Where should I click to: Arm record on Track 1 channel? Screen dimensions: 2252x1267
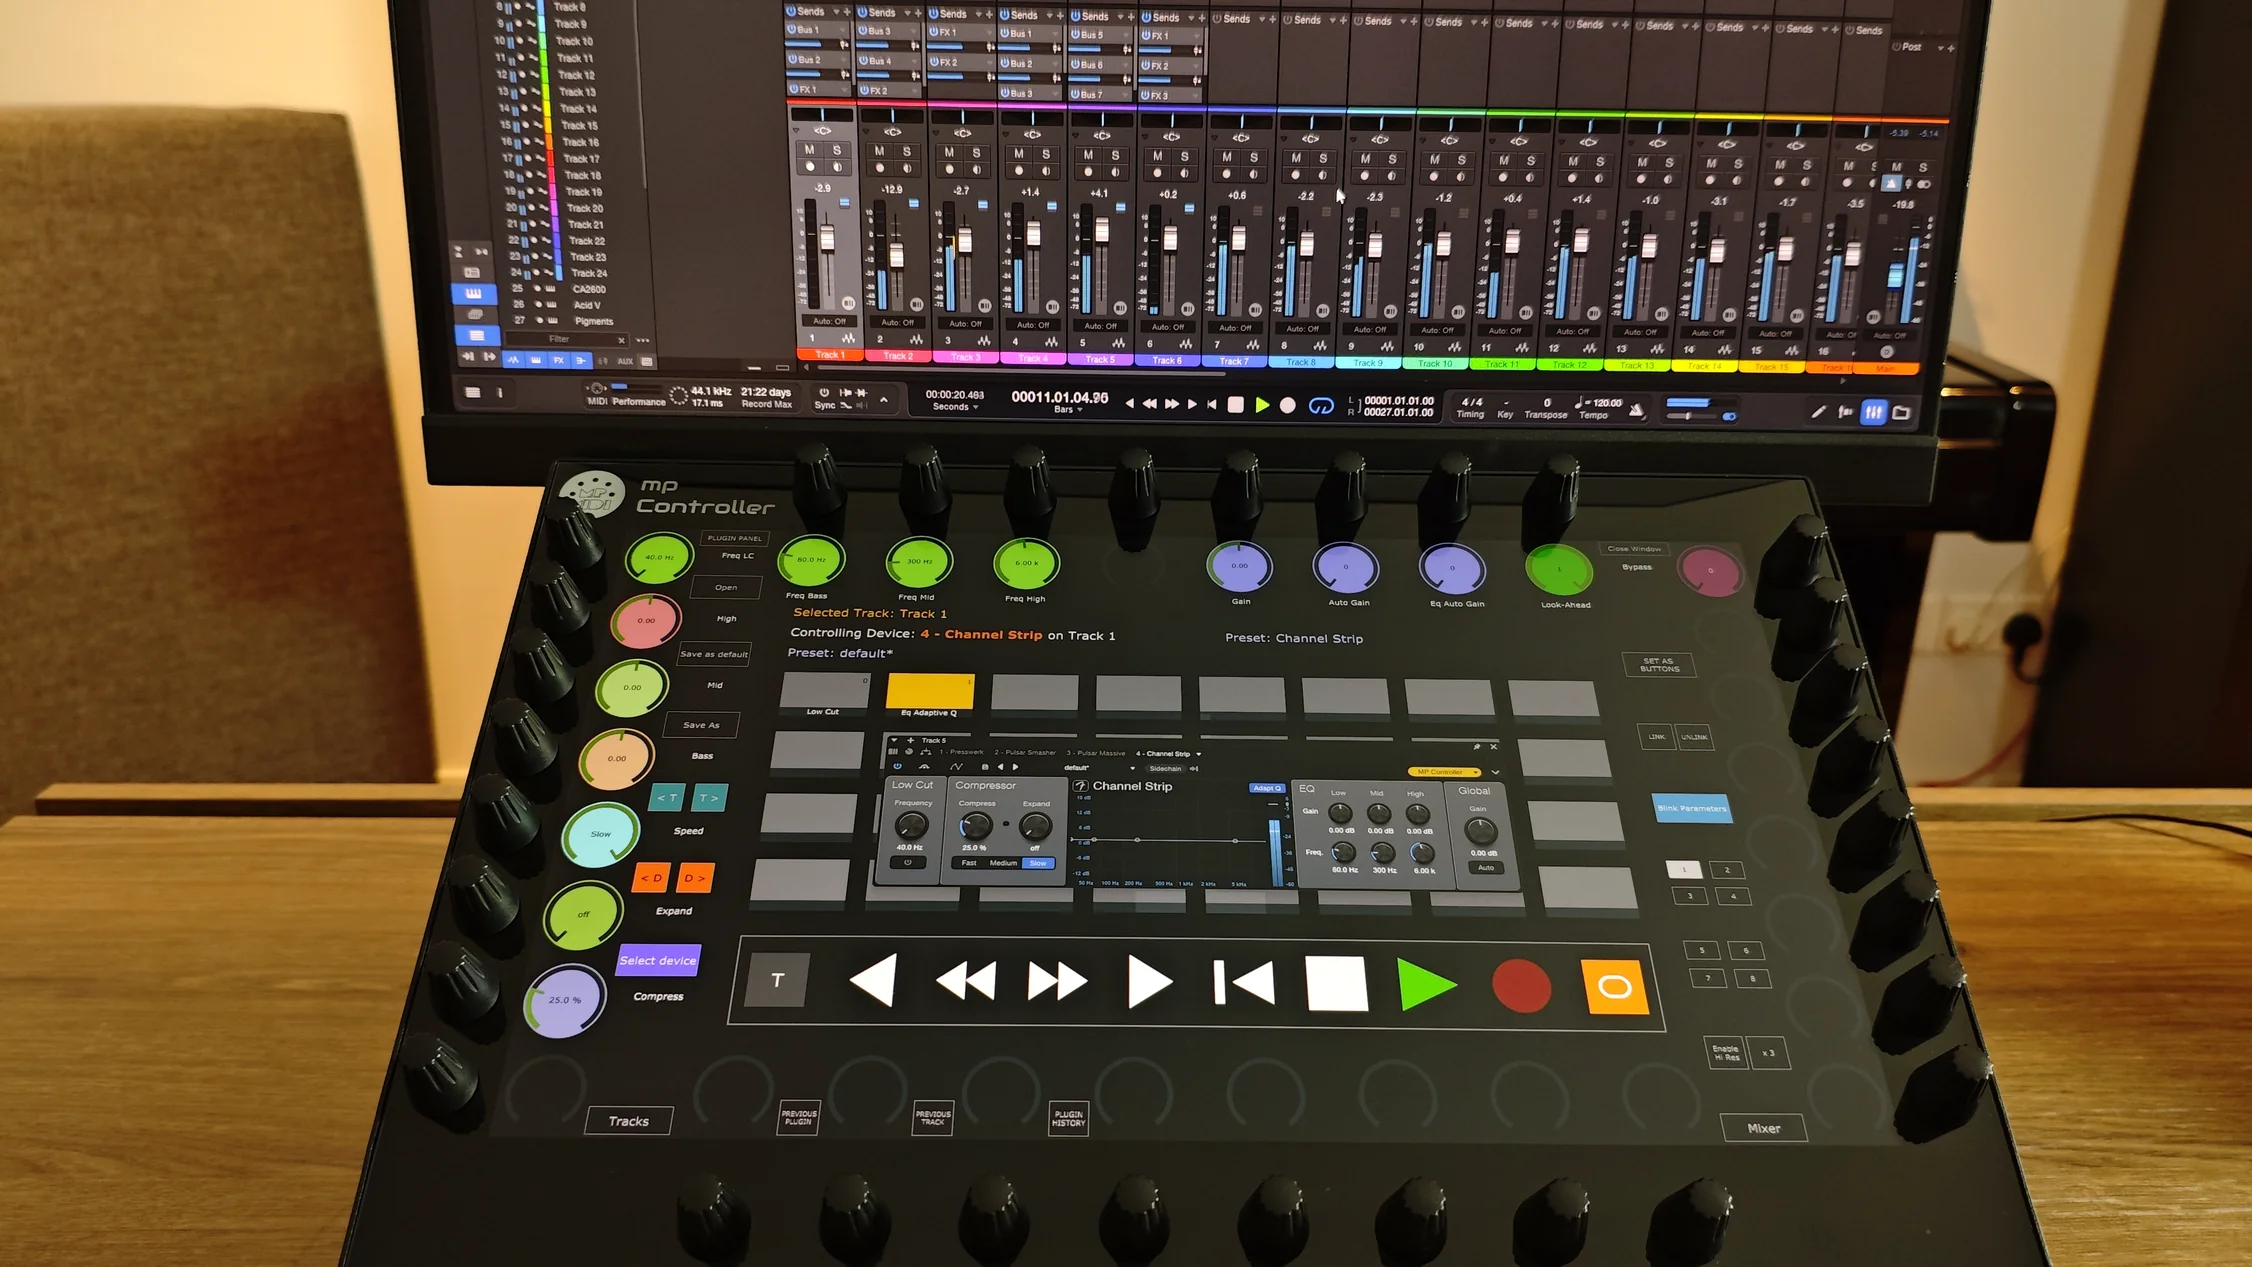point(810,167)
